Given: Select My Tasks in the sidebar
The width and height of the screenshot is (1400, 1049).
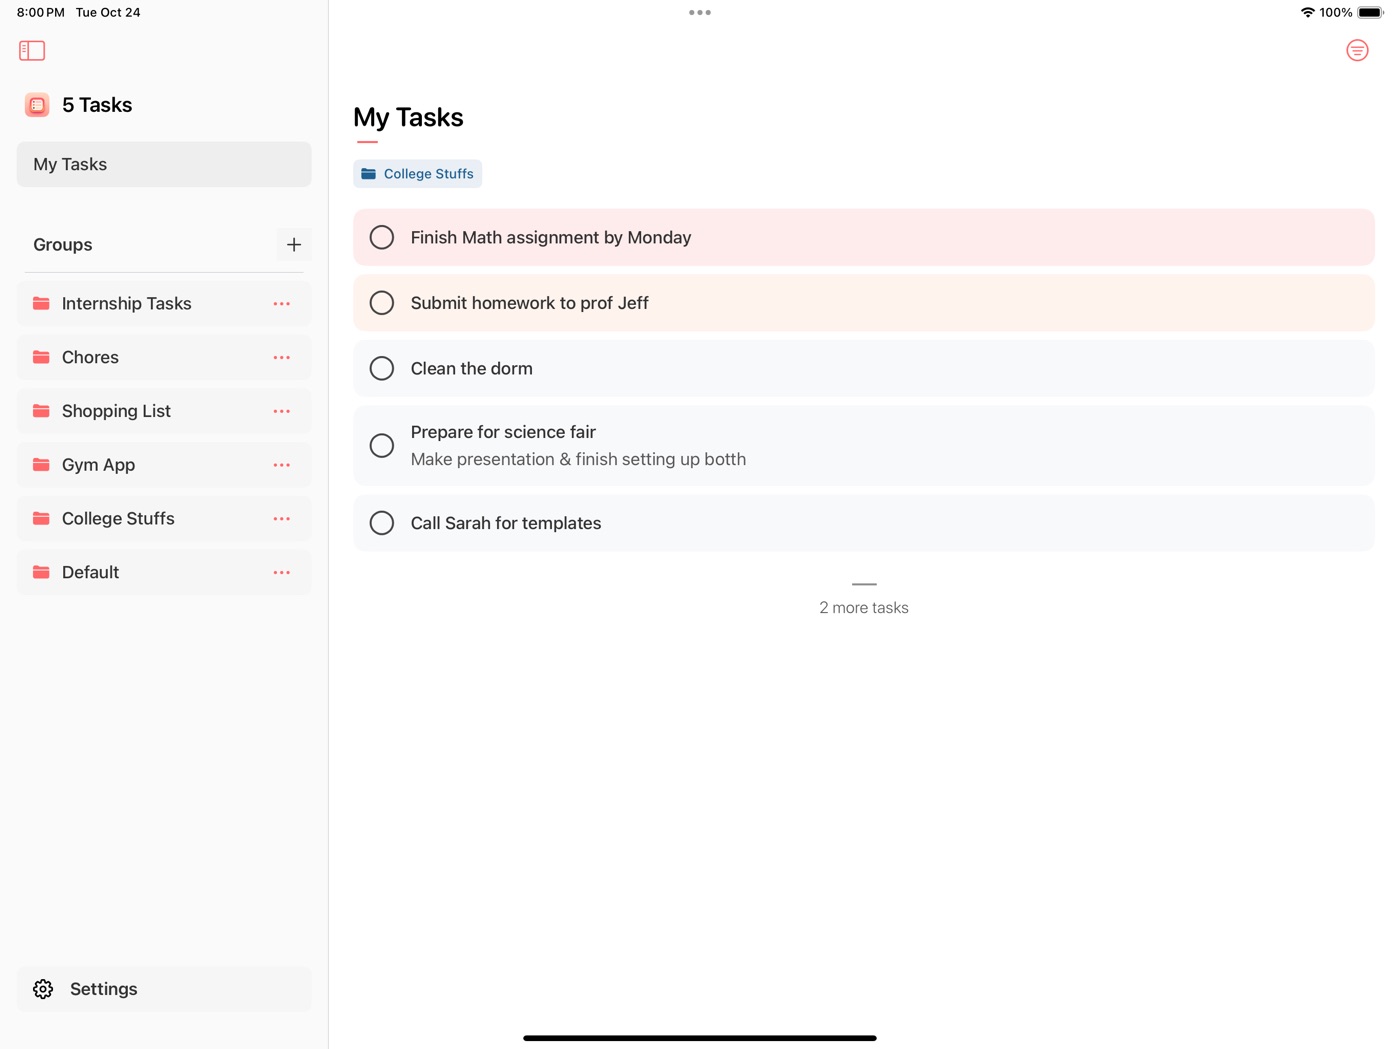Looking at the screenshot, I should (x=164, y=164).
